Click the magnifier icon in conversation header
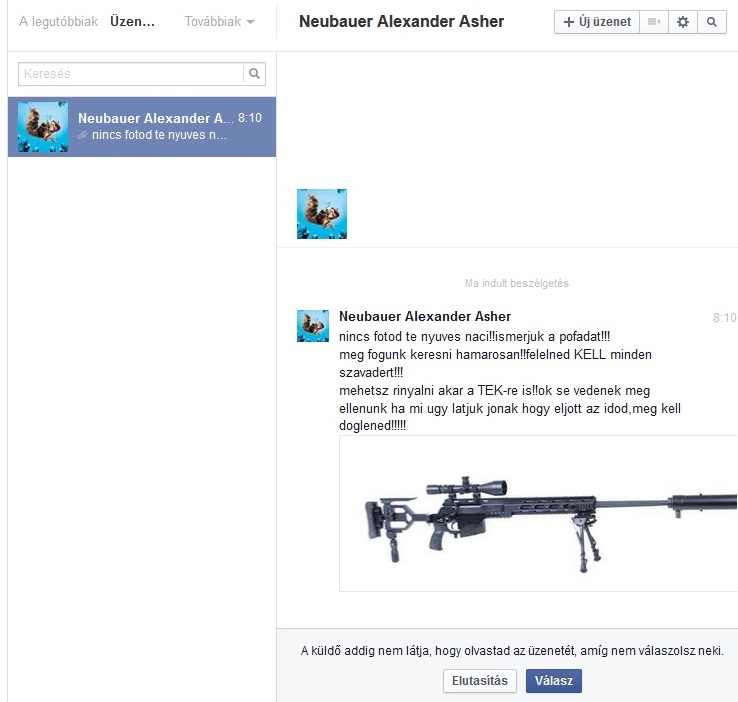This screenshot has height=702, width=738. tap(712, 22)
